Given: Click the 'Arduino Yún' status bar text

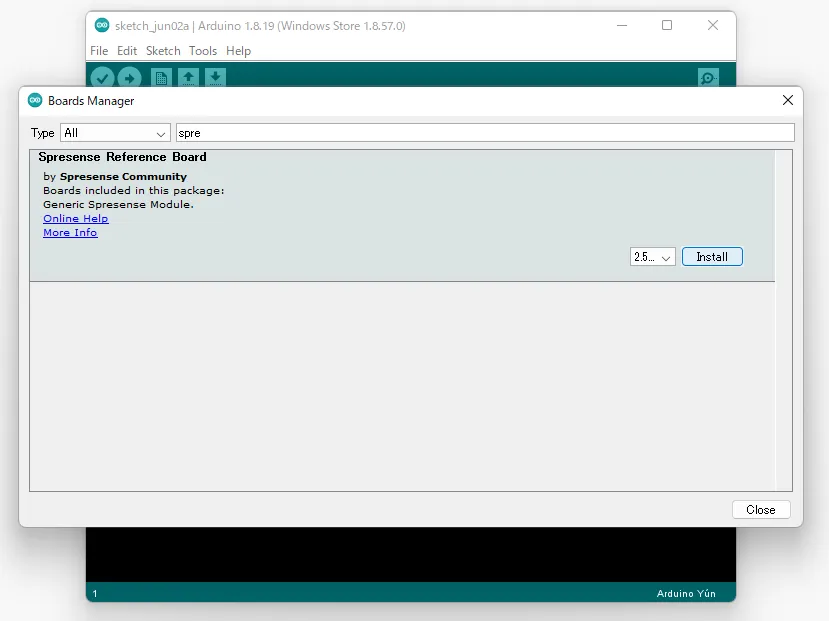Looking at the screenshot, I should (x=686, y=594).
